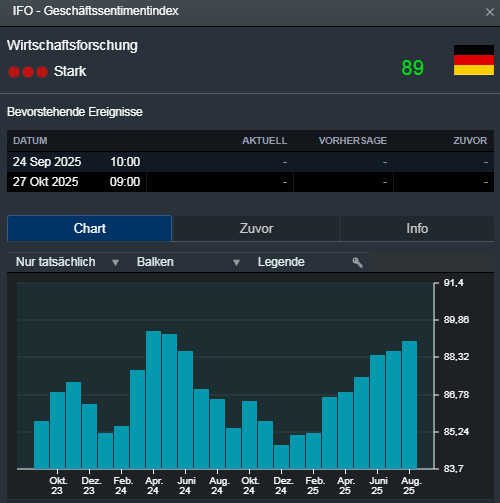This screenshot has height=503, width=500.
Task: Click the ZUVOR column header
Action: [x=470, y=141]
